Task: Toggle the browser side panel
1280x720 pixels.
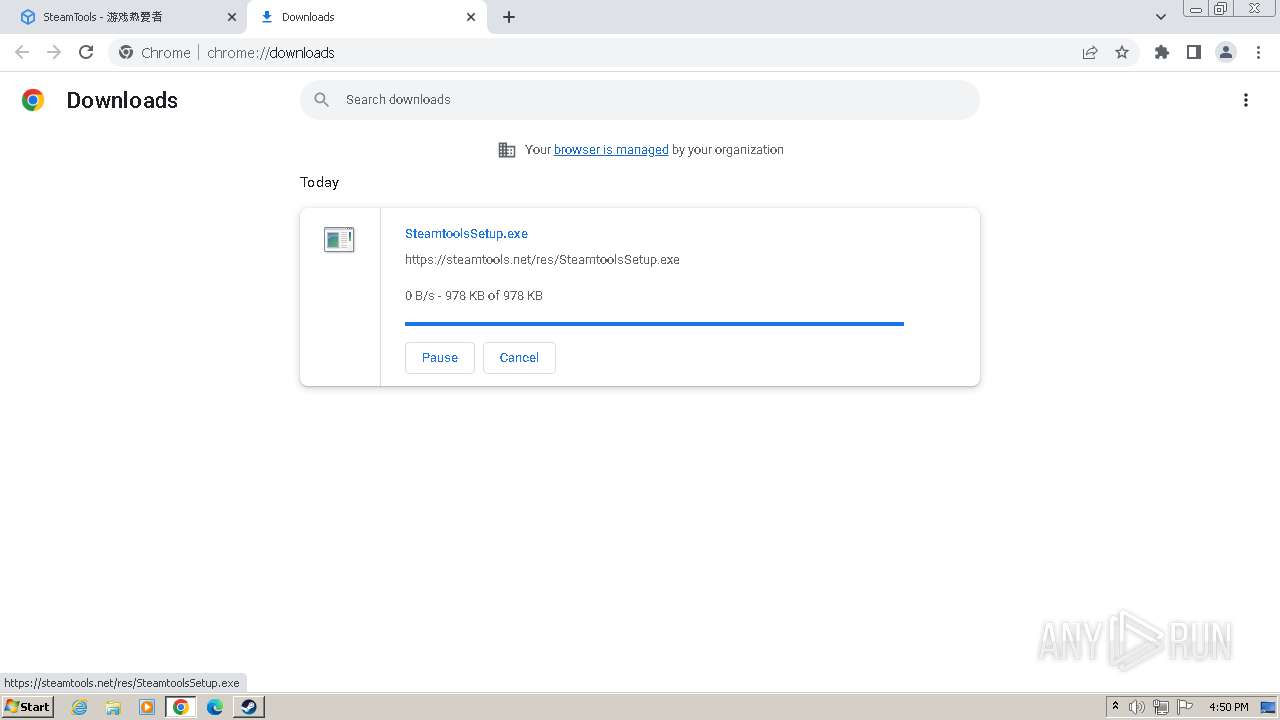Action: pyautogui.click(x=1194, y=53)
